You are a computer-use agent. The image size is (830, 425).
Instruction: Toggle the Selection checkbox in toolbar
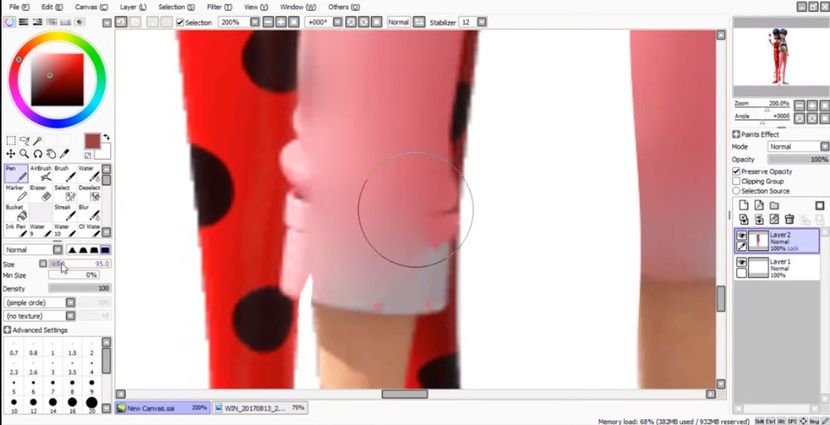(x=180, y=22)
